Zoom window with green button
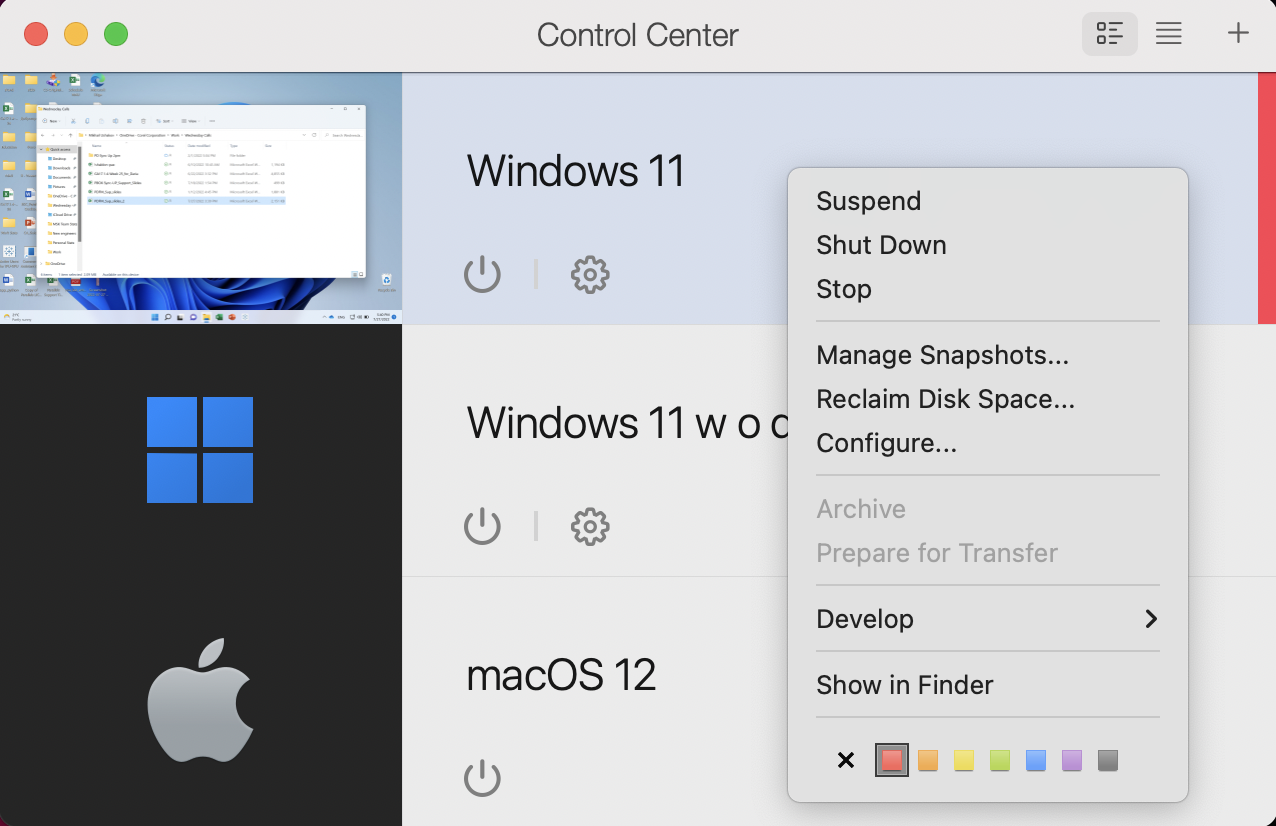Viewport: 1276px width, 826px height. (116, 34)
